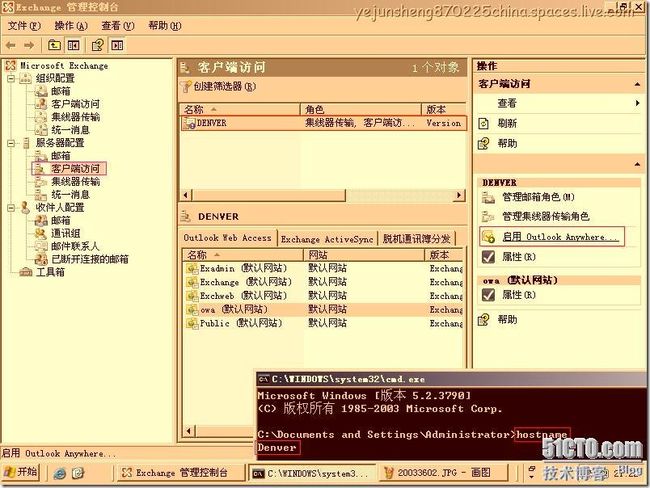Image resolution: width=650 pixels, height=488 pixels.
Task: Click the bottom 帮助 icon in actions pane
Action: click(484, 320)
